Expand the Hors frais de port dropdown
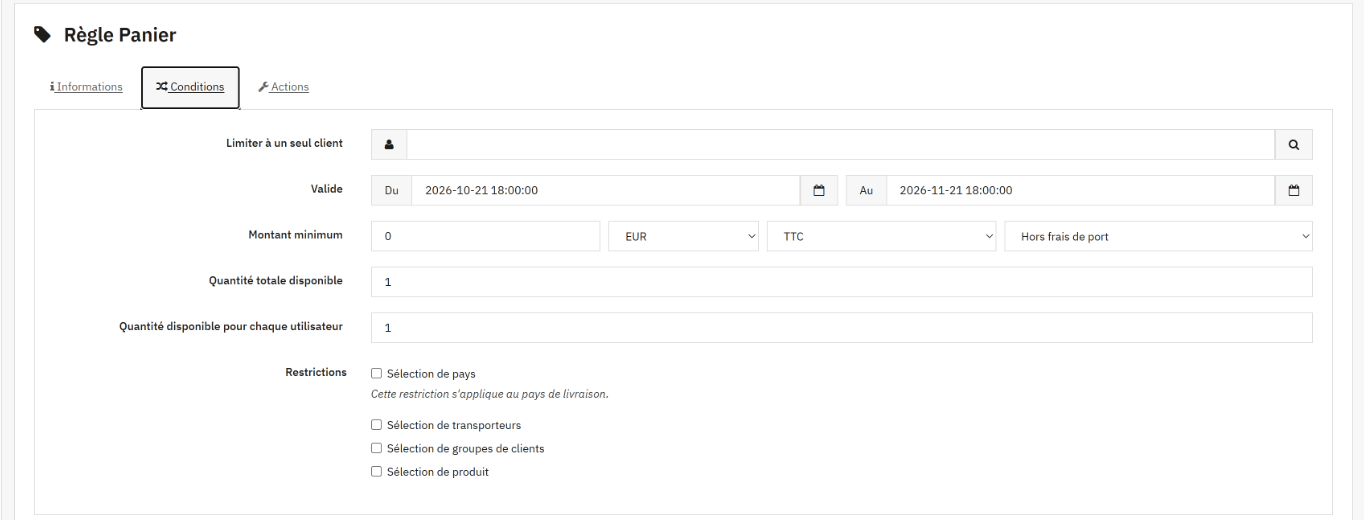The height and width of the screenshot is (520, 1364). pyautogui.click(x=1159, y=236)
